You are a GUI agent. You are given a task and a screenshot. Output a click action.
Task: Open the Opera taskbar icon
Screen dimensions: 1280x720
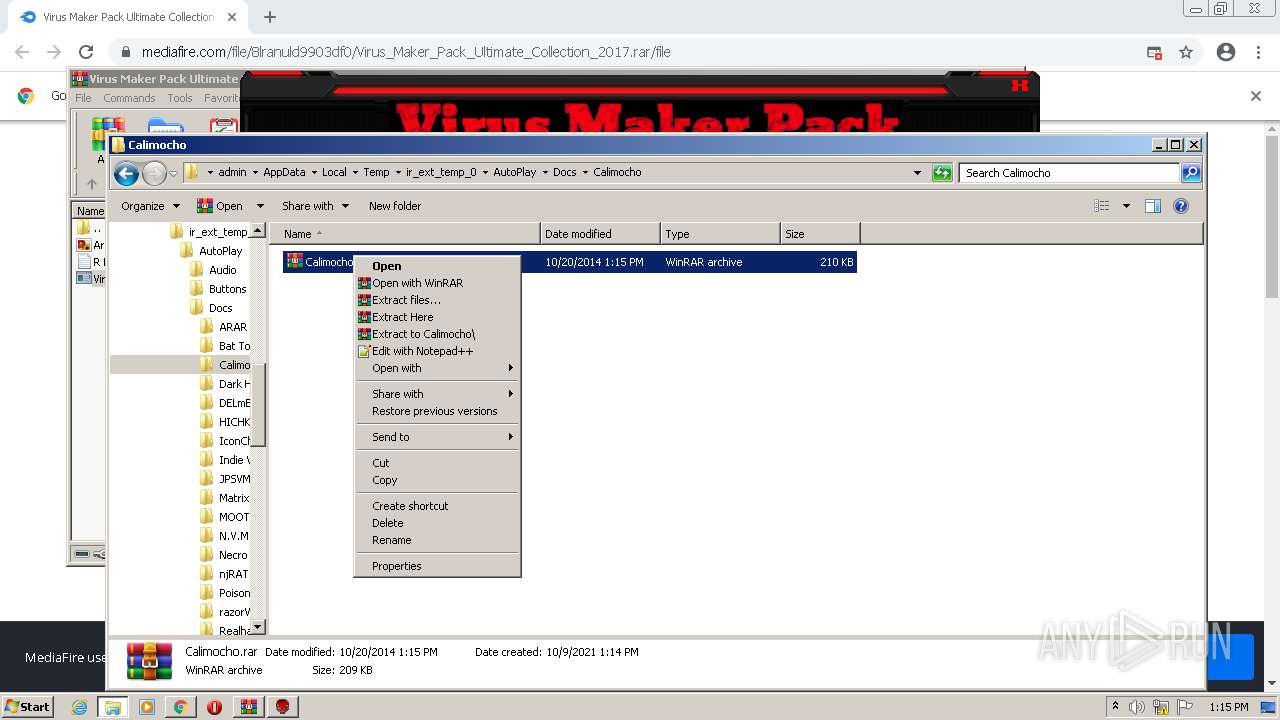[214, 706]
